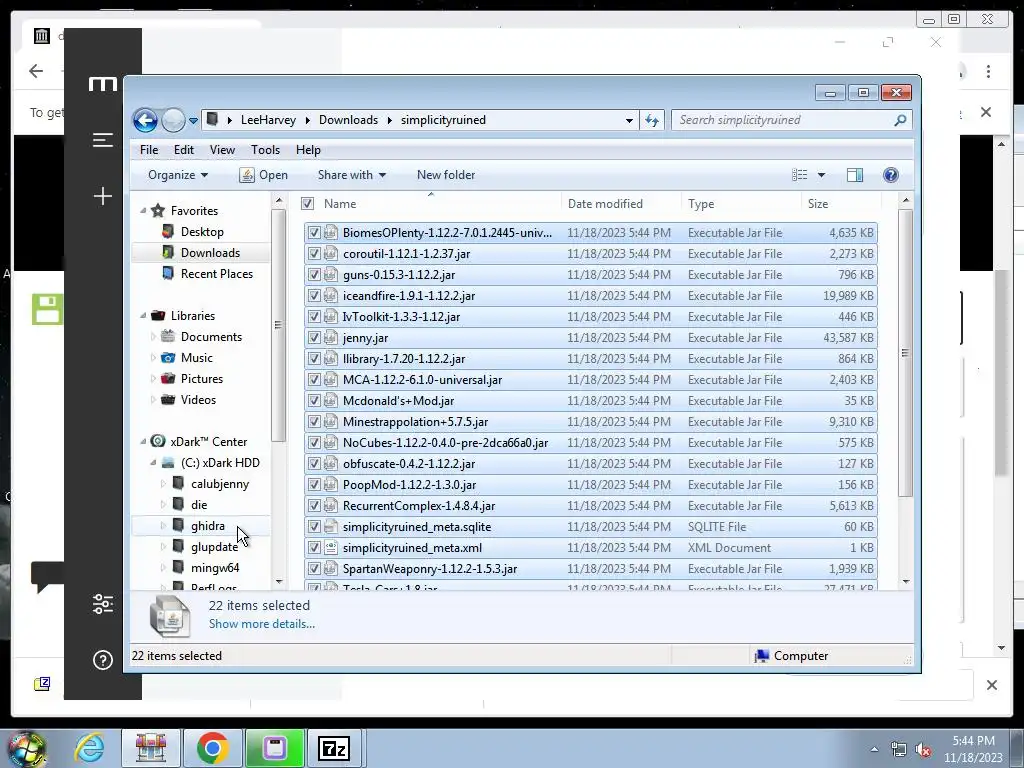Click the m logo in dark sidebar
Image resolution: width=1024 pixels, height=768 pixels.
103,84
